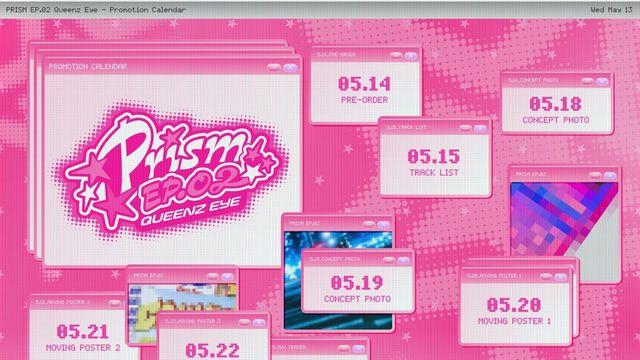Close the pixel-art image window
This screenshot has height=360, width=640.
coord(227,277)
